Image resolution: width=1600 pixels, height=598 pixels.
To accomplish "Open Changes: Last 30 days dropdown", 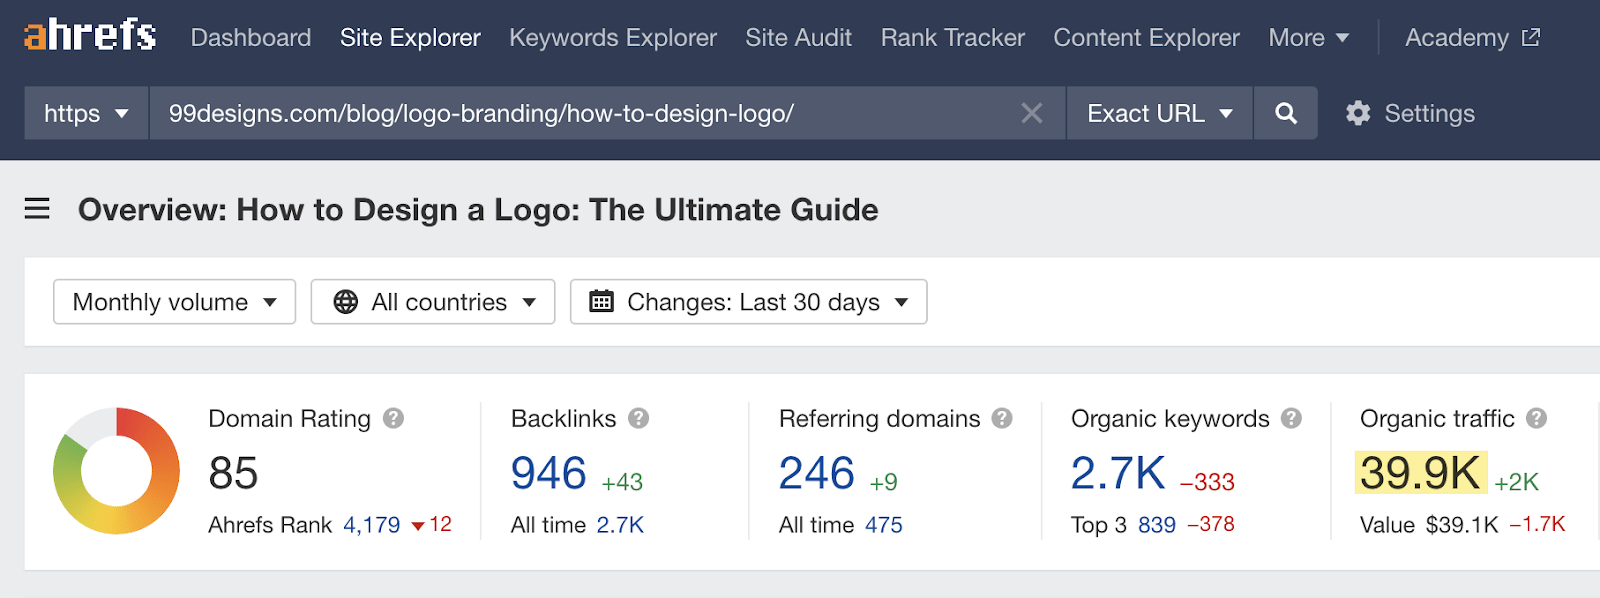I will coord(748,302).
